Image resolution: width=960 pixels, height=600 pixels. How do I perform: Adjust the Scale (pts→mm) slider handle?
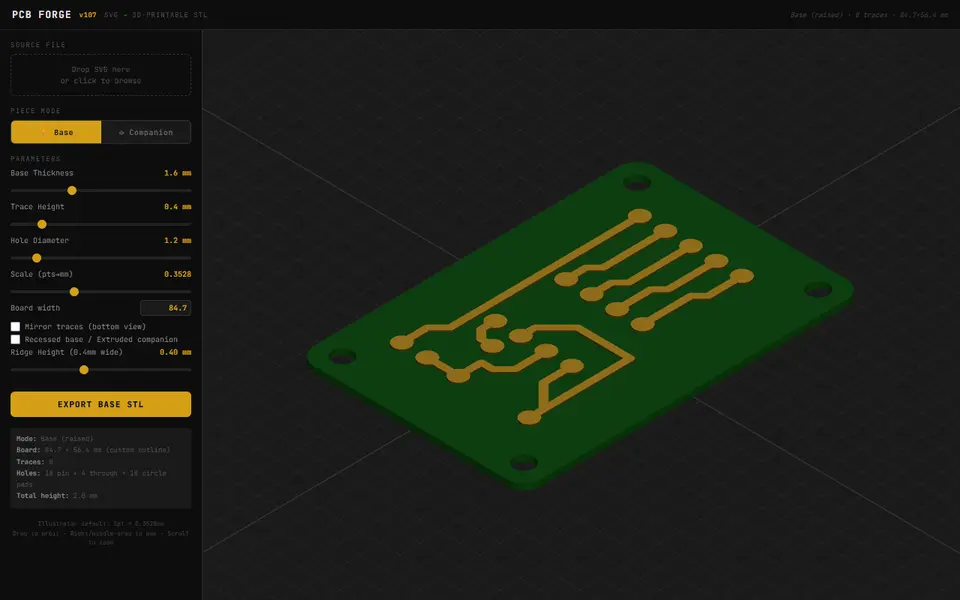click(x=74, y=291)
